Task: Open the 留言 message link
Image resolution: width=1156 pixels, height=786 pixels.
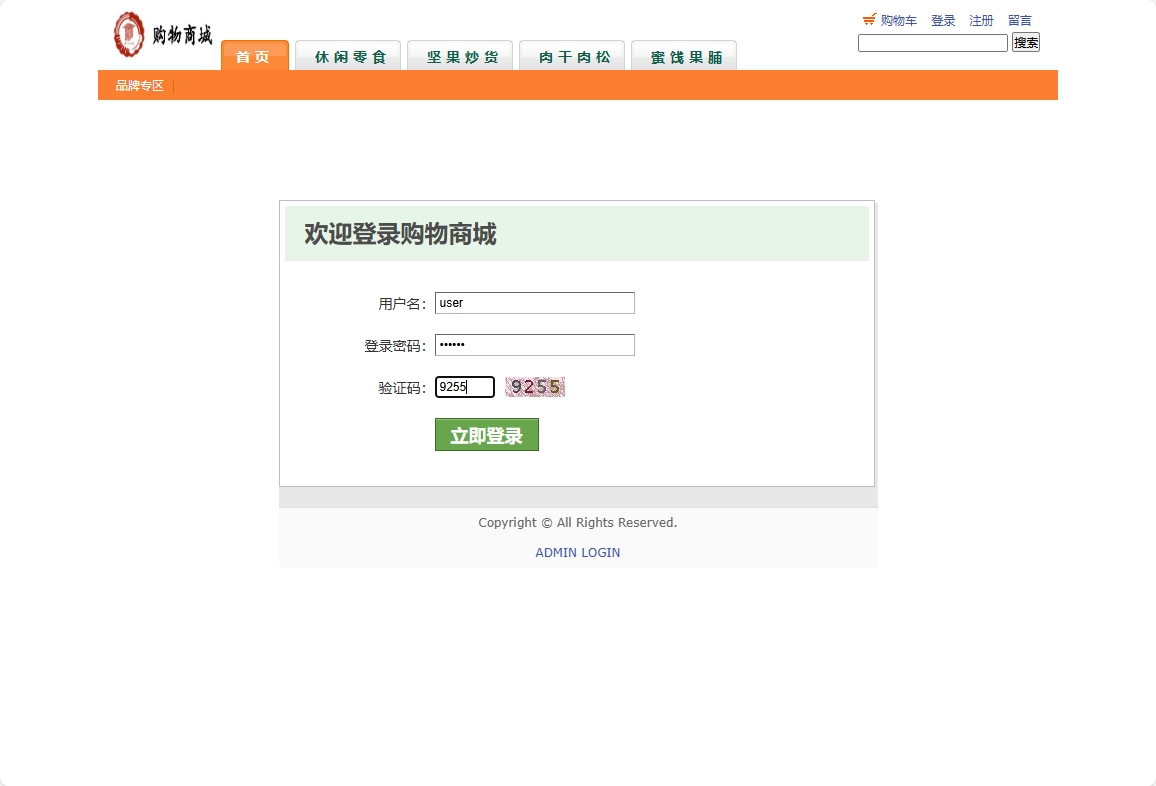Action: click(x=1019, y=20)
